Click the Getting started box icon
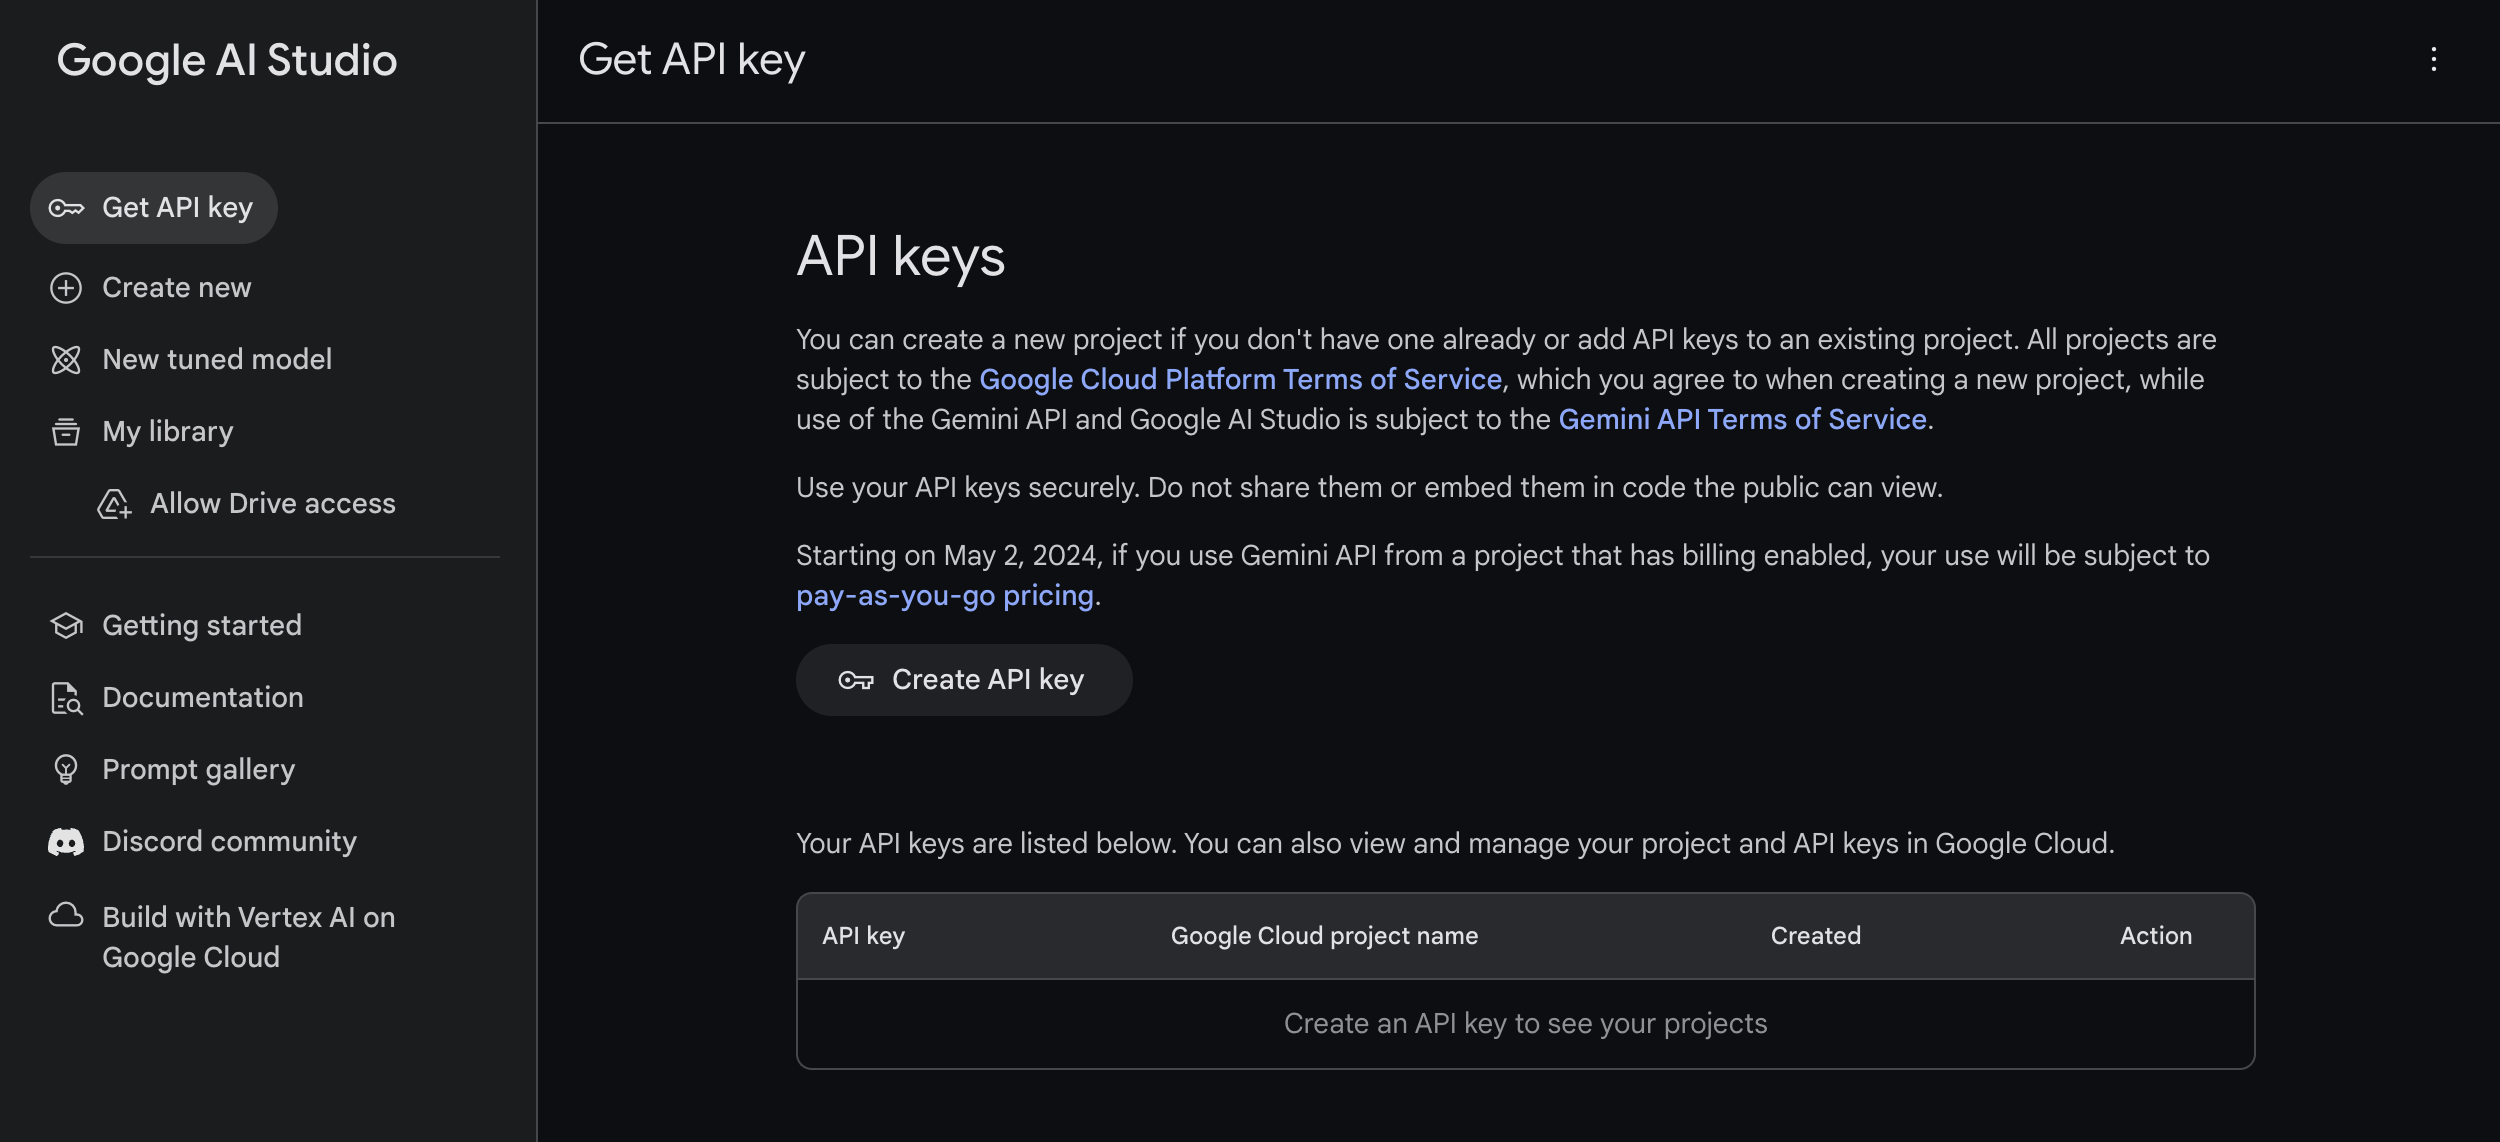The height and width of the screenshot is (1142, 2500). [x=66, y=625]
